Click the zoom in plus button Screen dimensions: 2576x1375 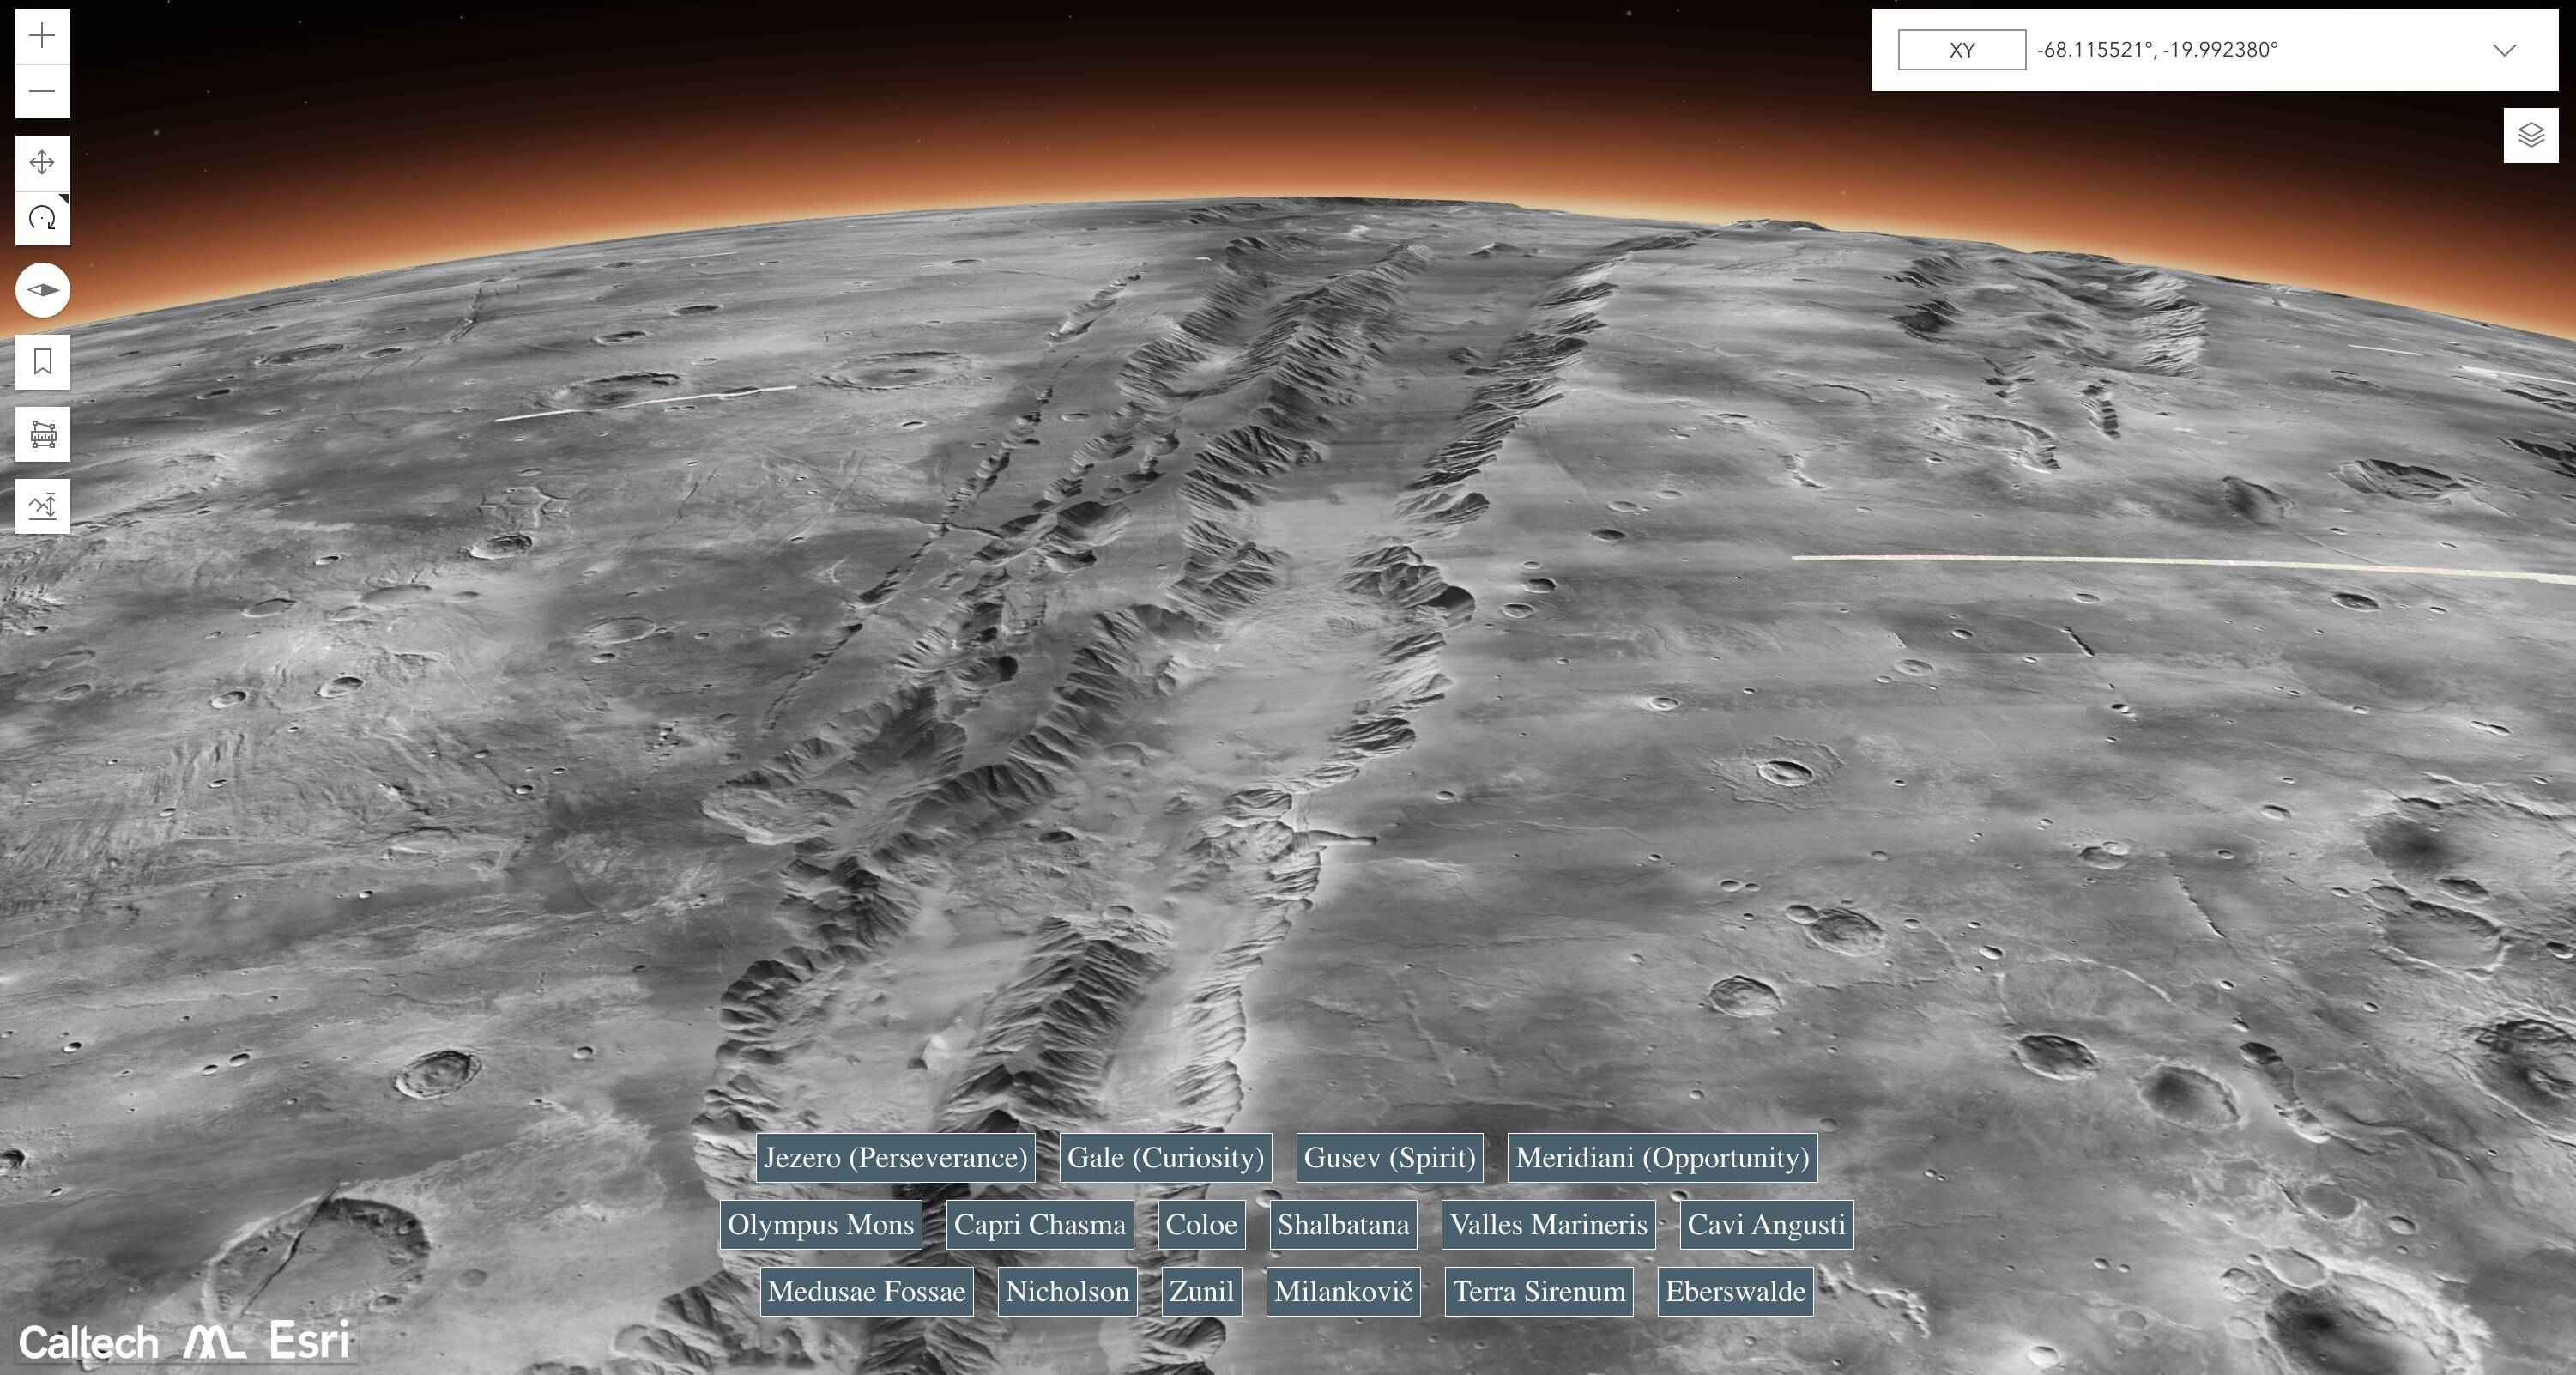point(42,37)
